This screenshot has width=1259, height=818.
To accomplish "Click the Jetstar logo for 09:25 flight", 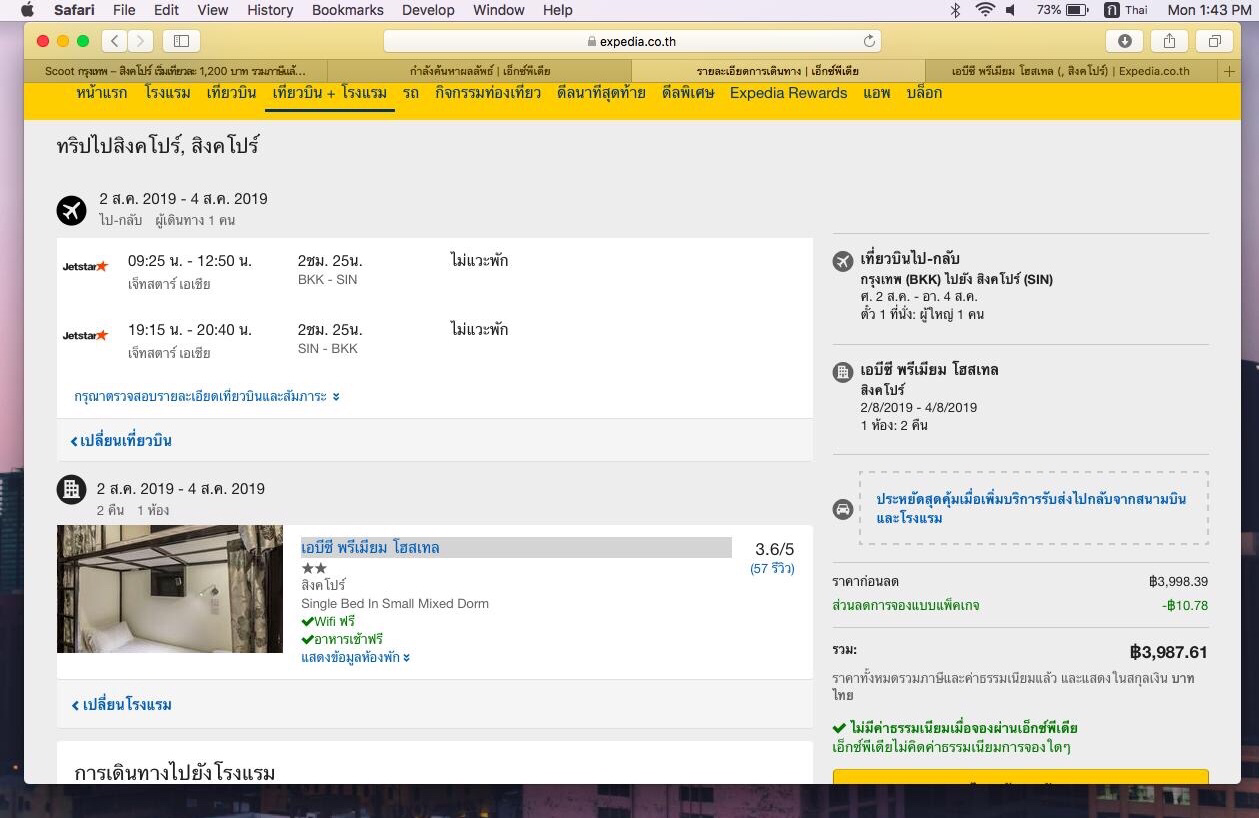I will click(85, 266).
